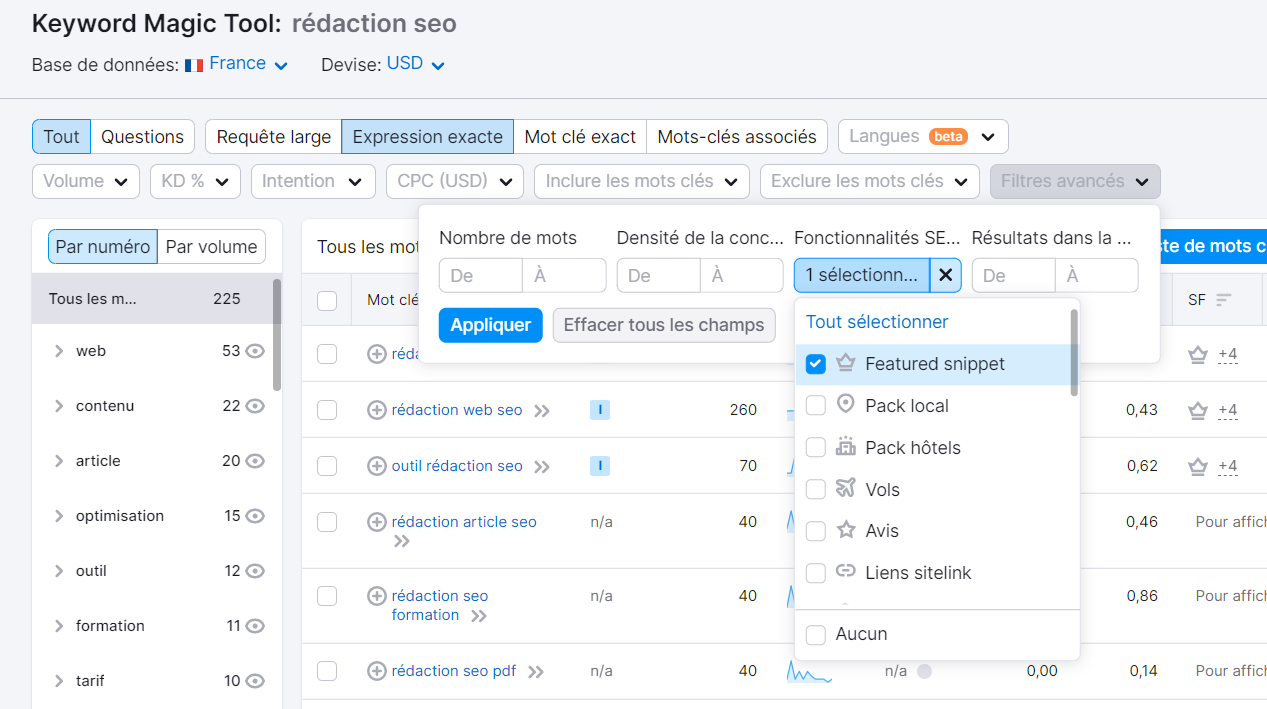Open the Intention filter dropdown
The height and width of the screenshot is (709, 1267).
(313, 181)
